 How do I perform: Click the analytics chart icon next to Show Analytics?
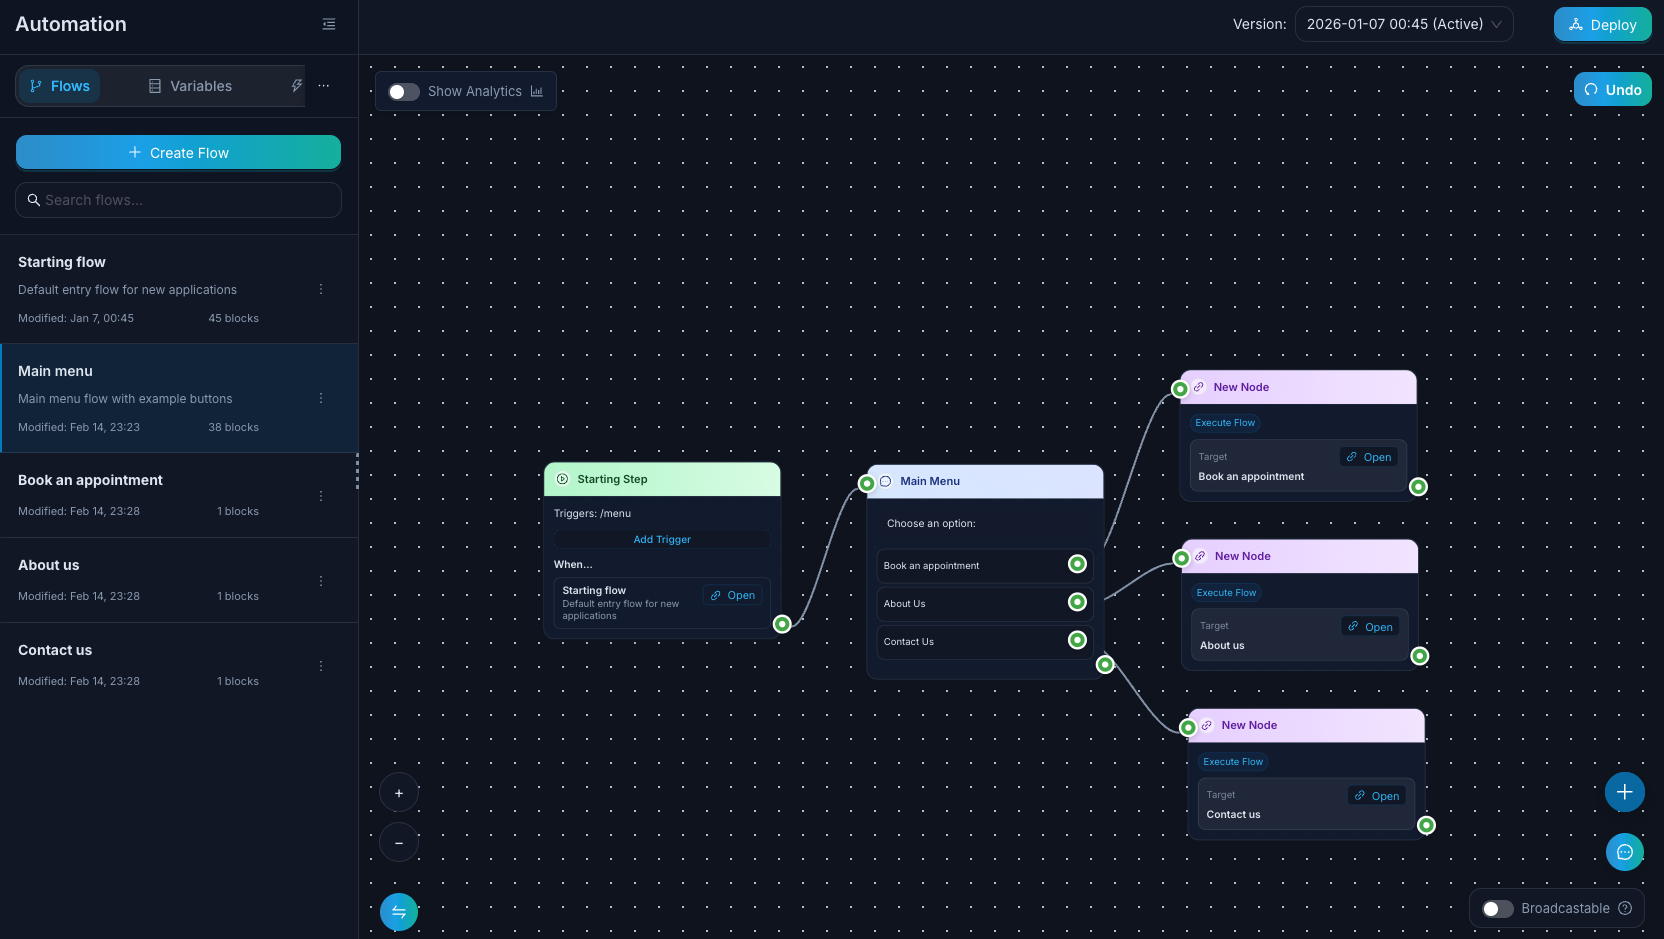point(537,90)
